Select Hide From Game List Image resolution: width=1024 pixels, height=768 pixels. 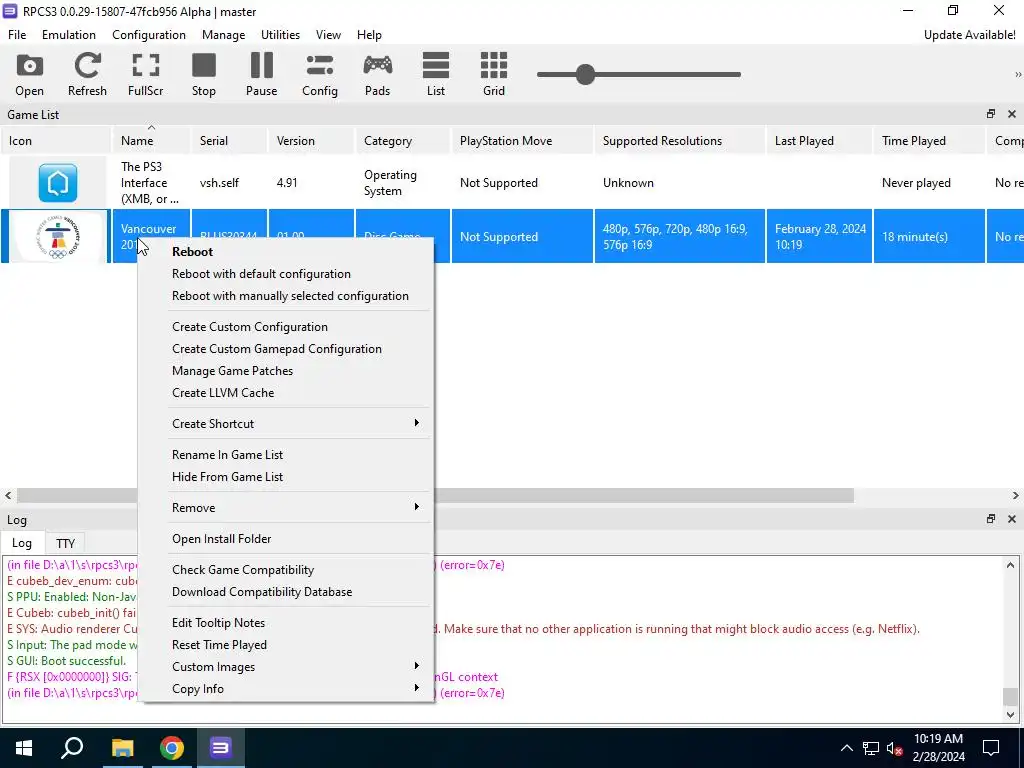286,477
